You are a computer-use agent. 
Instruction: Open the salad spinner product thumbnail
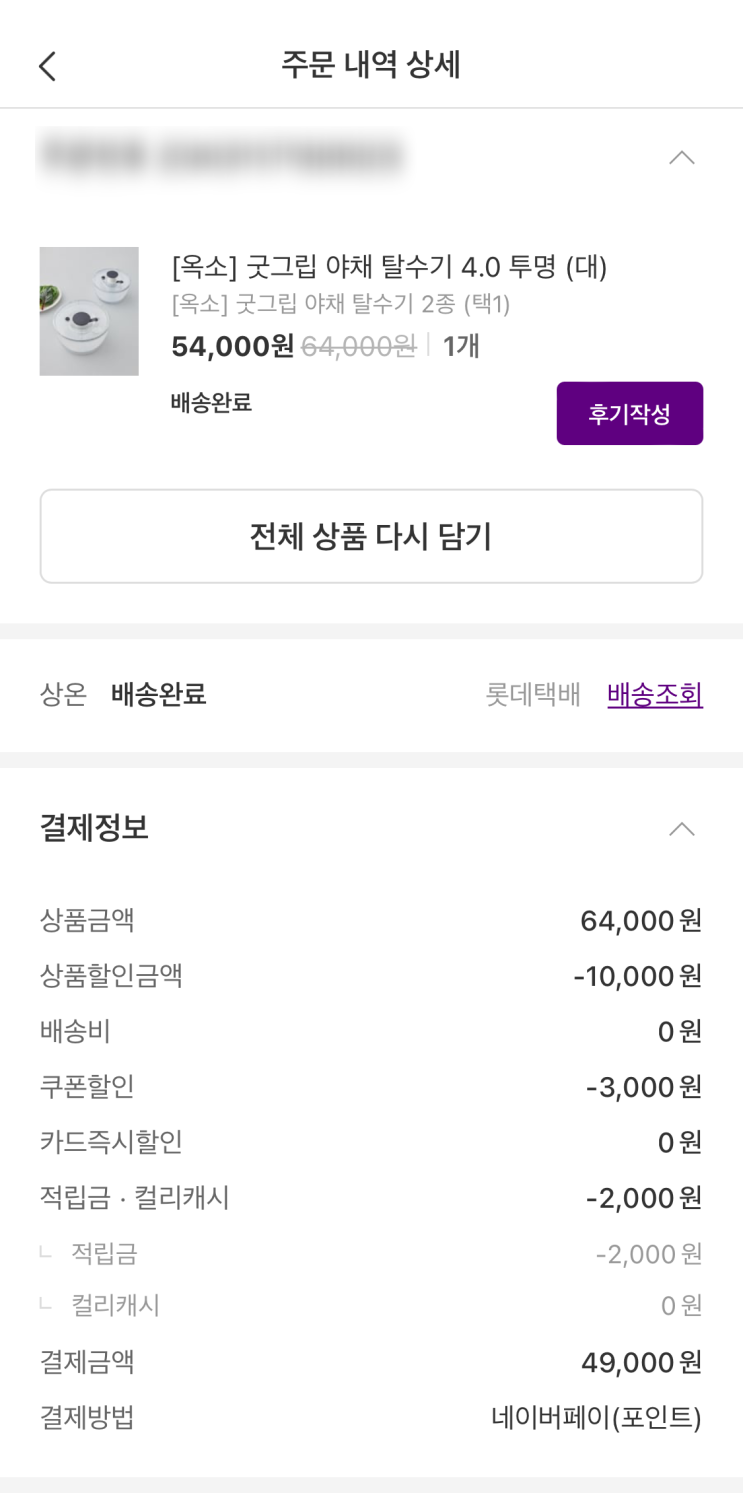click(89, 311)
